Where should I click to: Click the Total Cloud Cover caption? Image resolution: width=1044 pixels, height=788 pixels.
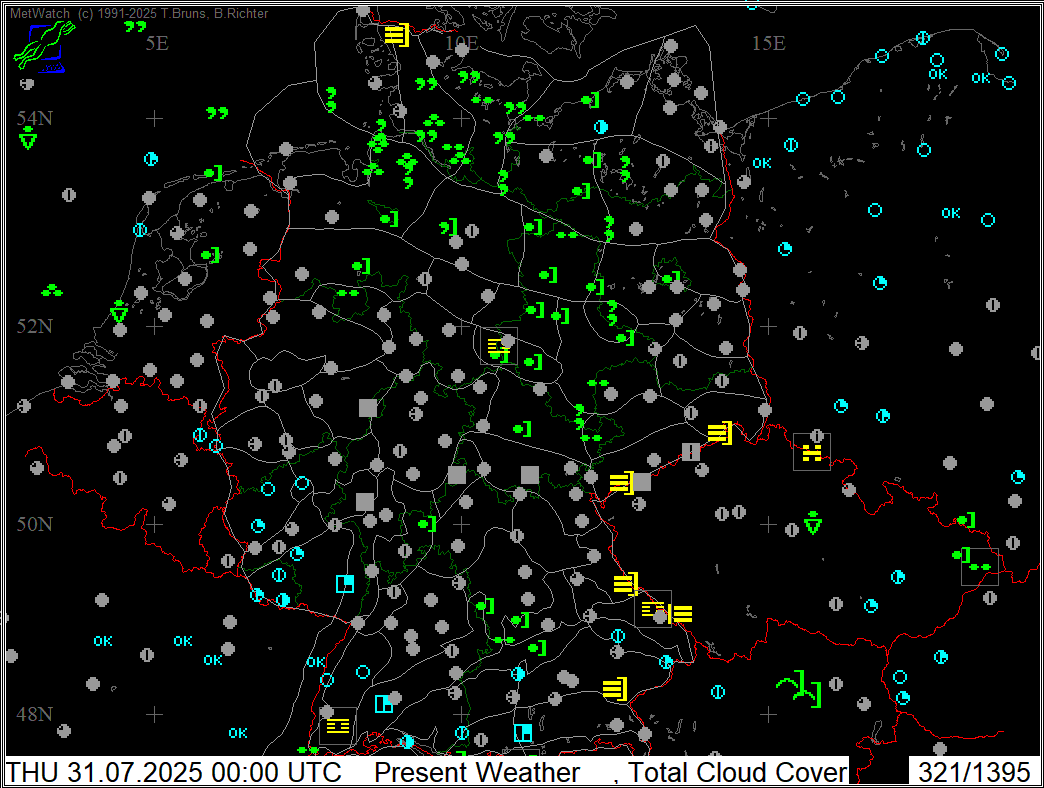coord(738,773)
